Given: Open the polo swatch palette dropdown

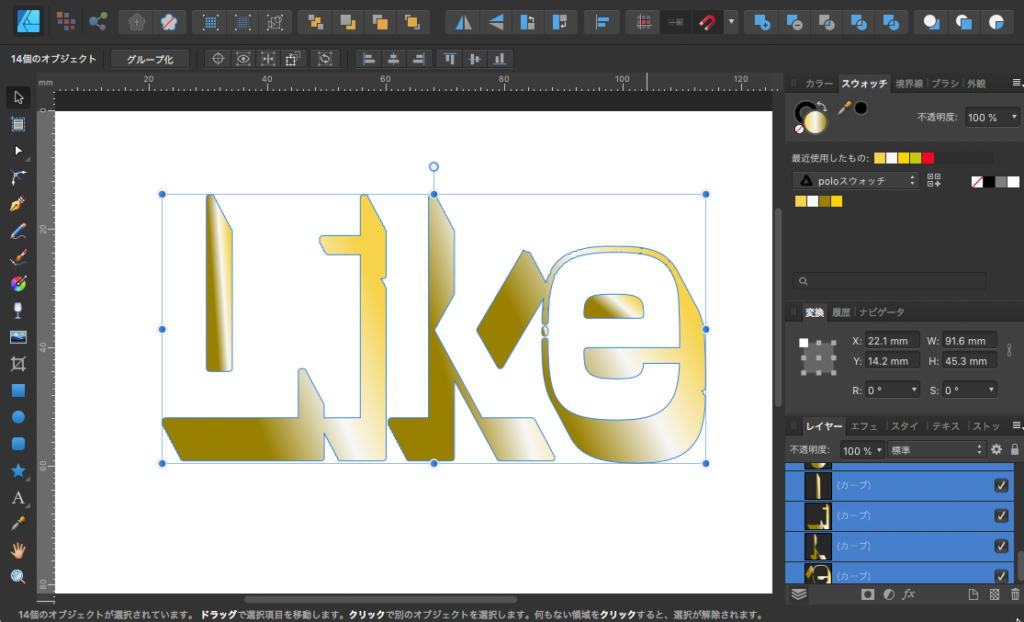Looking at the screenshot, I should [856, 180].
